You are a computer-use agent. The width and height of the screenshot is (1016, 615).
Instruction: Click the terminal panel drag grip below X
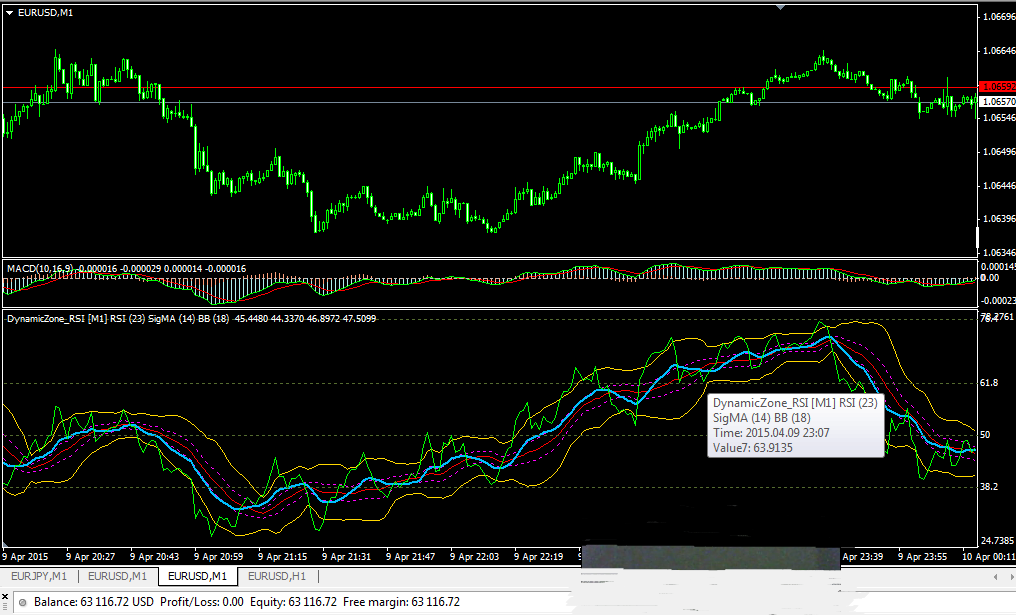pyautogui.click(x=5, y=609)
